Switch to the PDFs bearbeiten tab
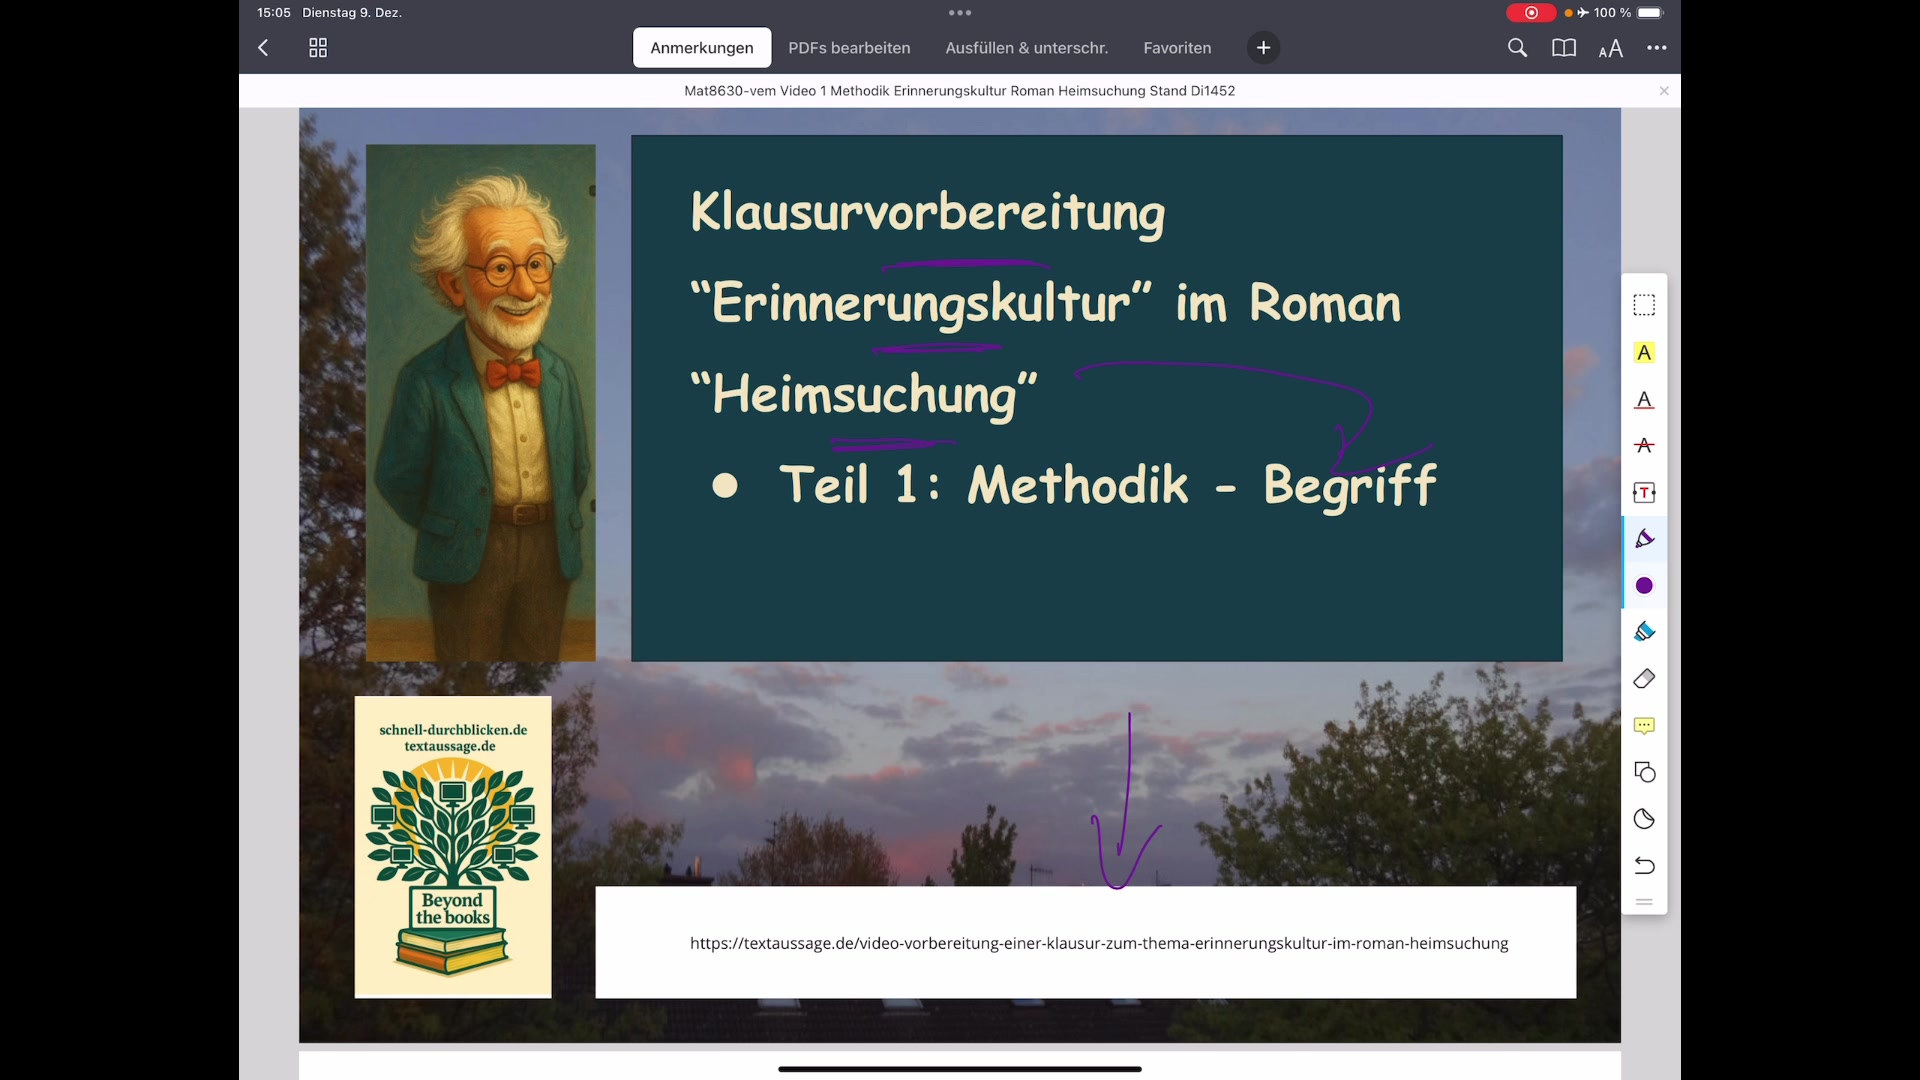The width and height of the screenshot is (1920, 1080). click(849, 47)
